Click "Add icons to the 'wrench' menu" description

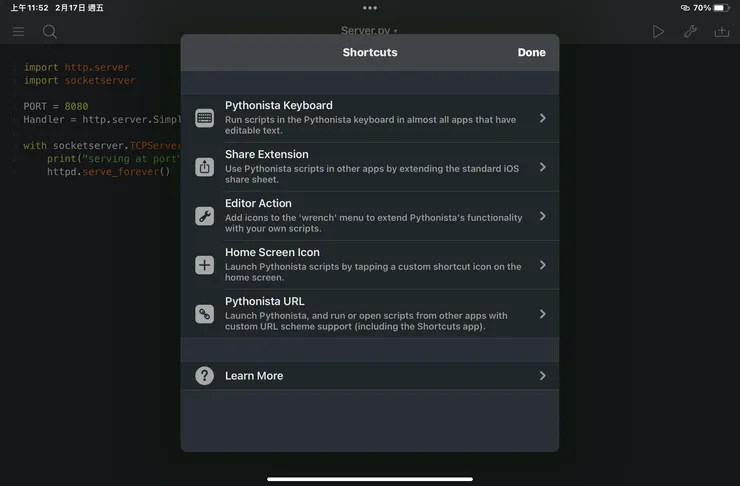(374, 223)
